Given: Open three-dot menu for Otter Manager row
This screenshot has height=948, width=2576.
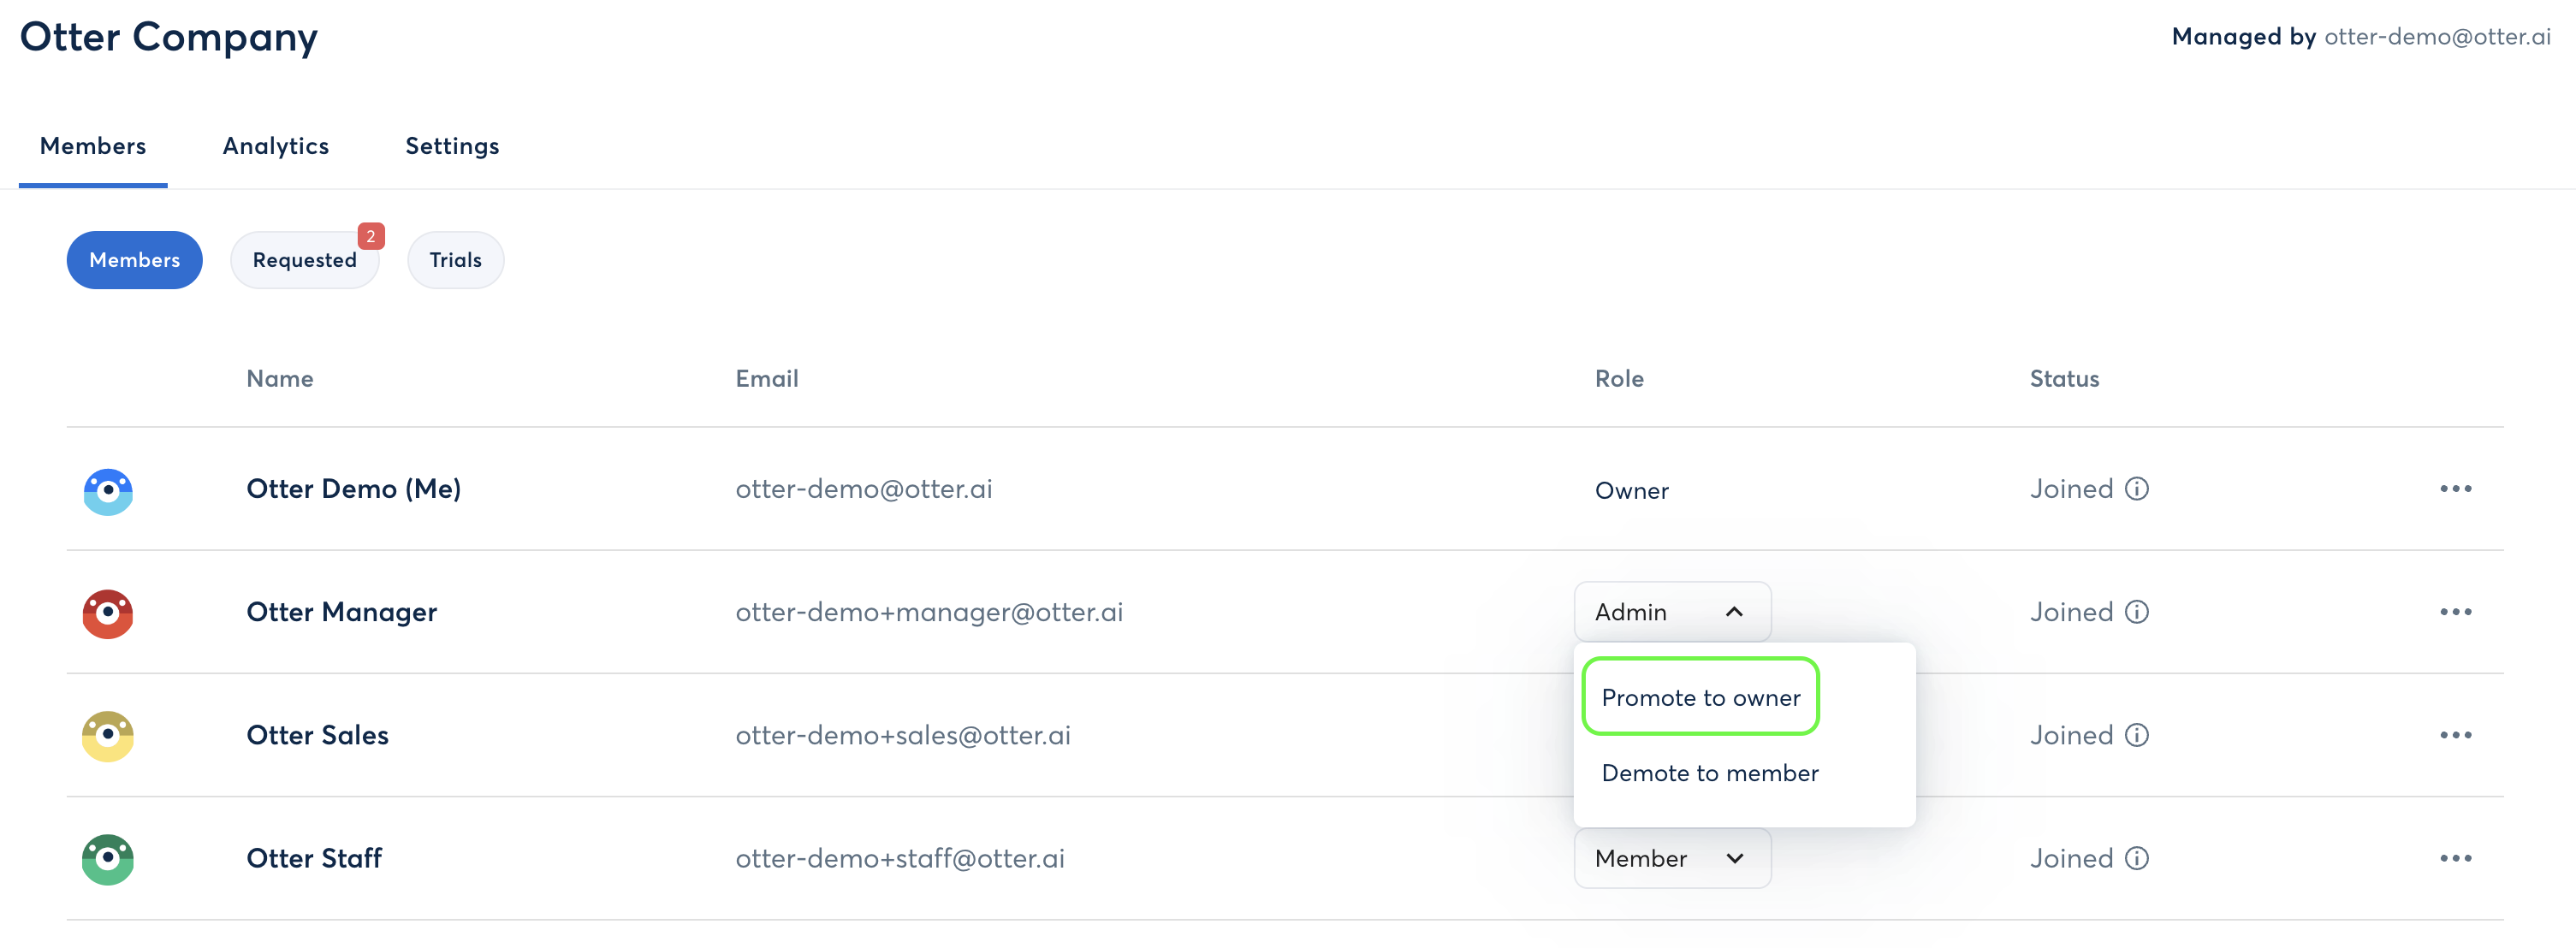Looking at the screenshot, I should pos(2455,612).
